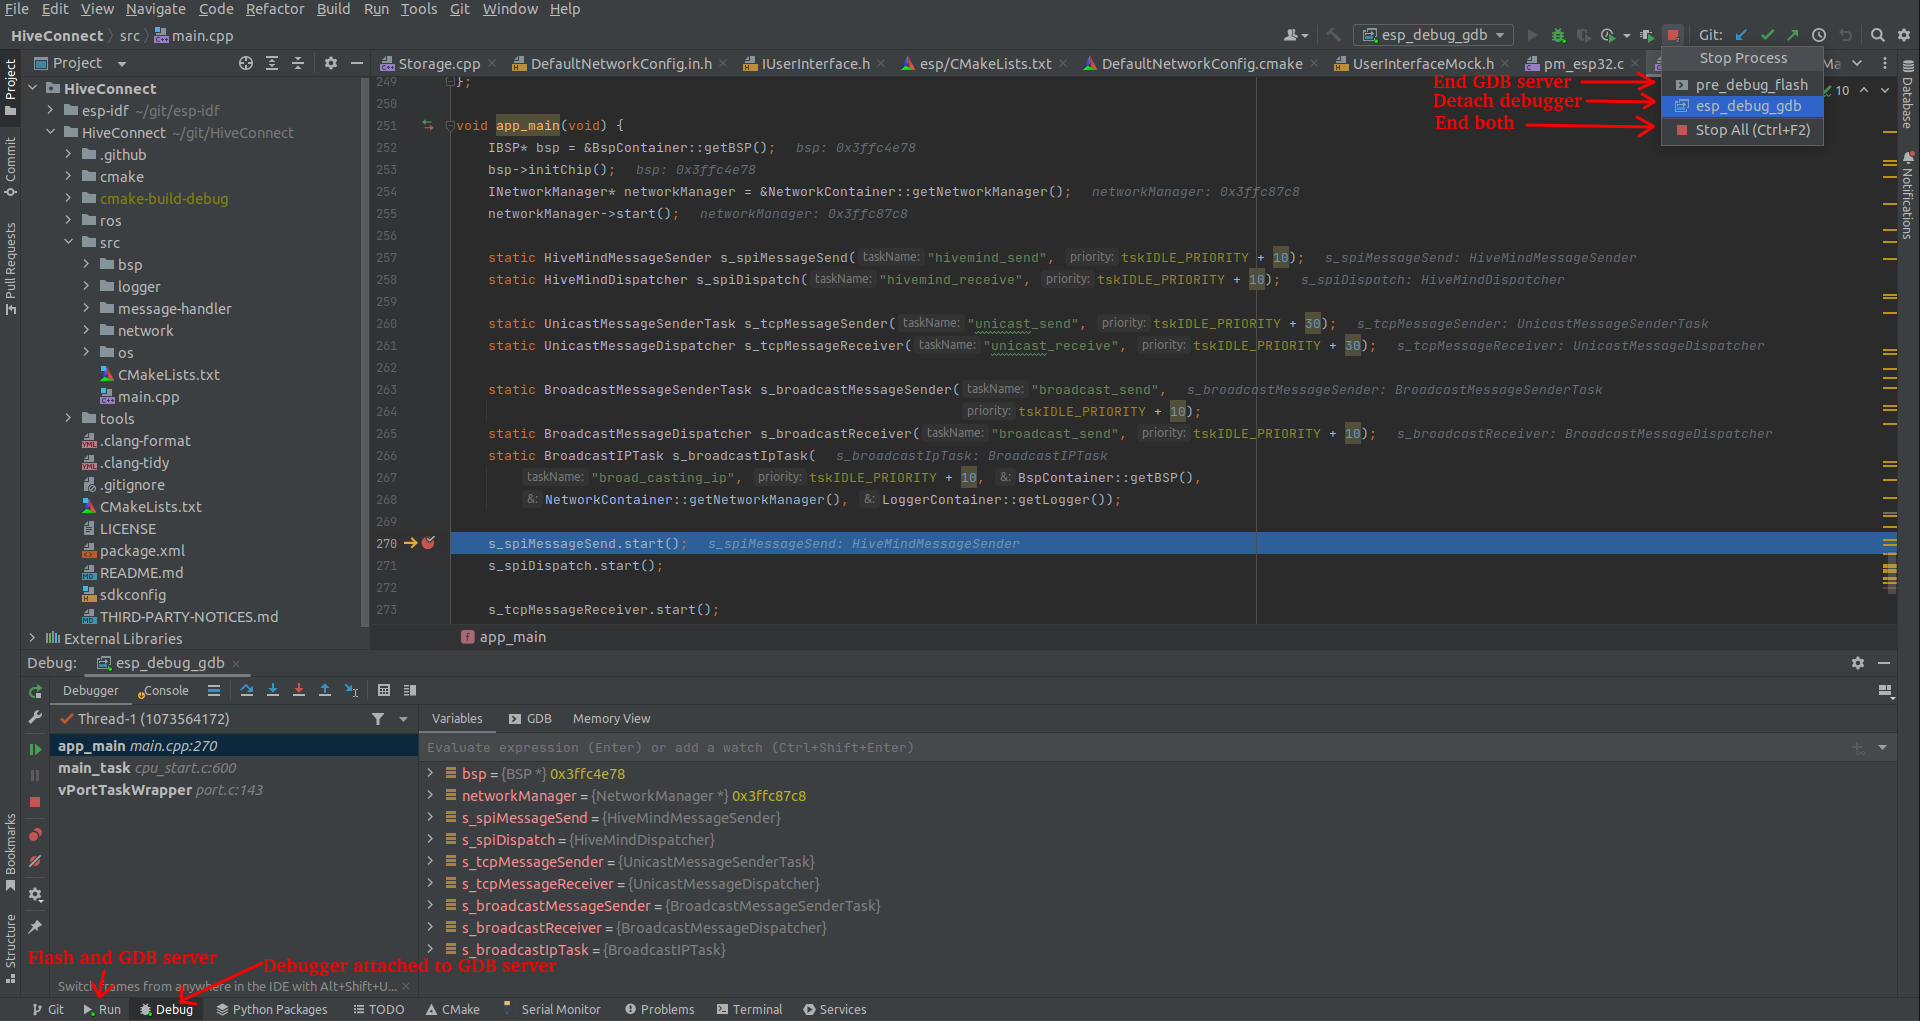Close the pm_esp32.c editor tab
The width and height of the screenshot is (1920, 1021).
click(1634, 63)
